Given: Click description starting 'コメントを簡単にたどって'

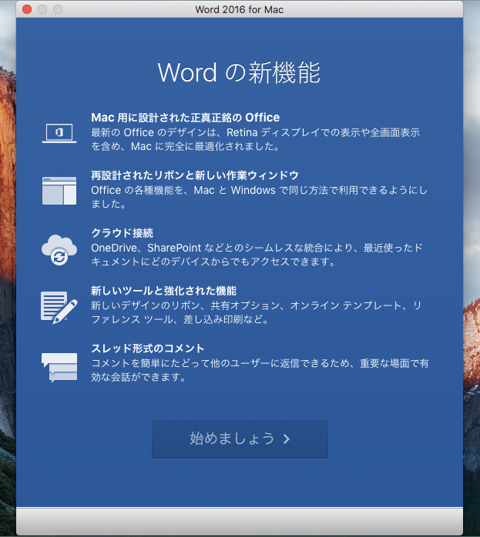Looking at the screenshot, I should coord(260,370).
